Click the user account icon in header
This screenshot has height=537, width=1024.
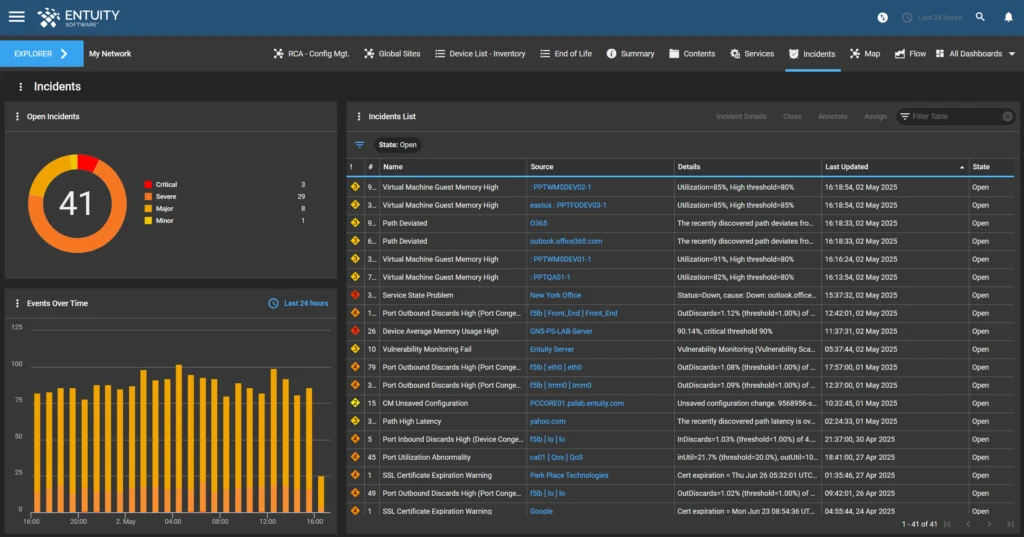coord(882,18)
